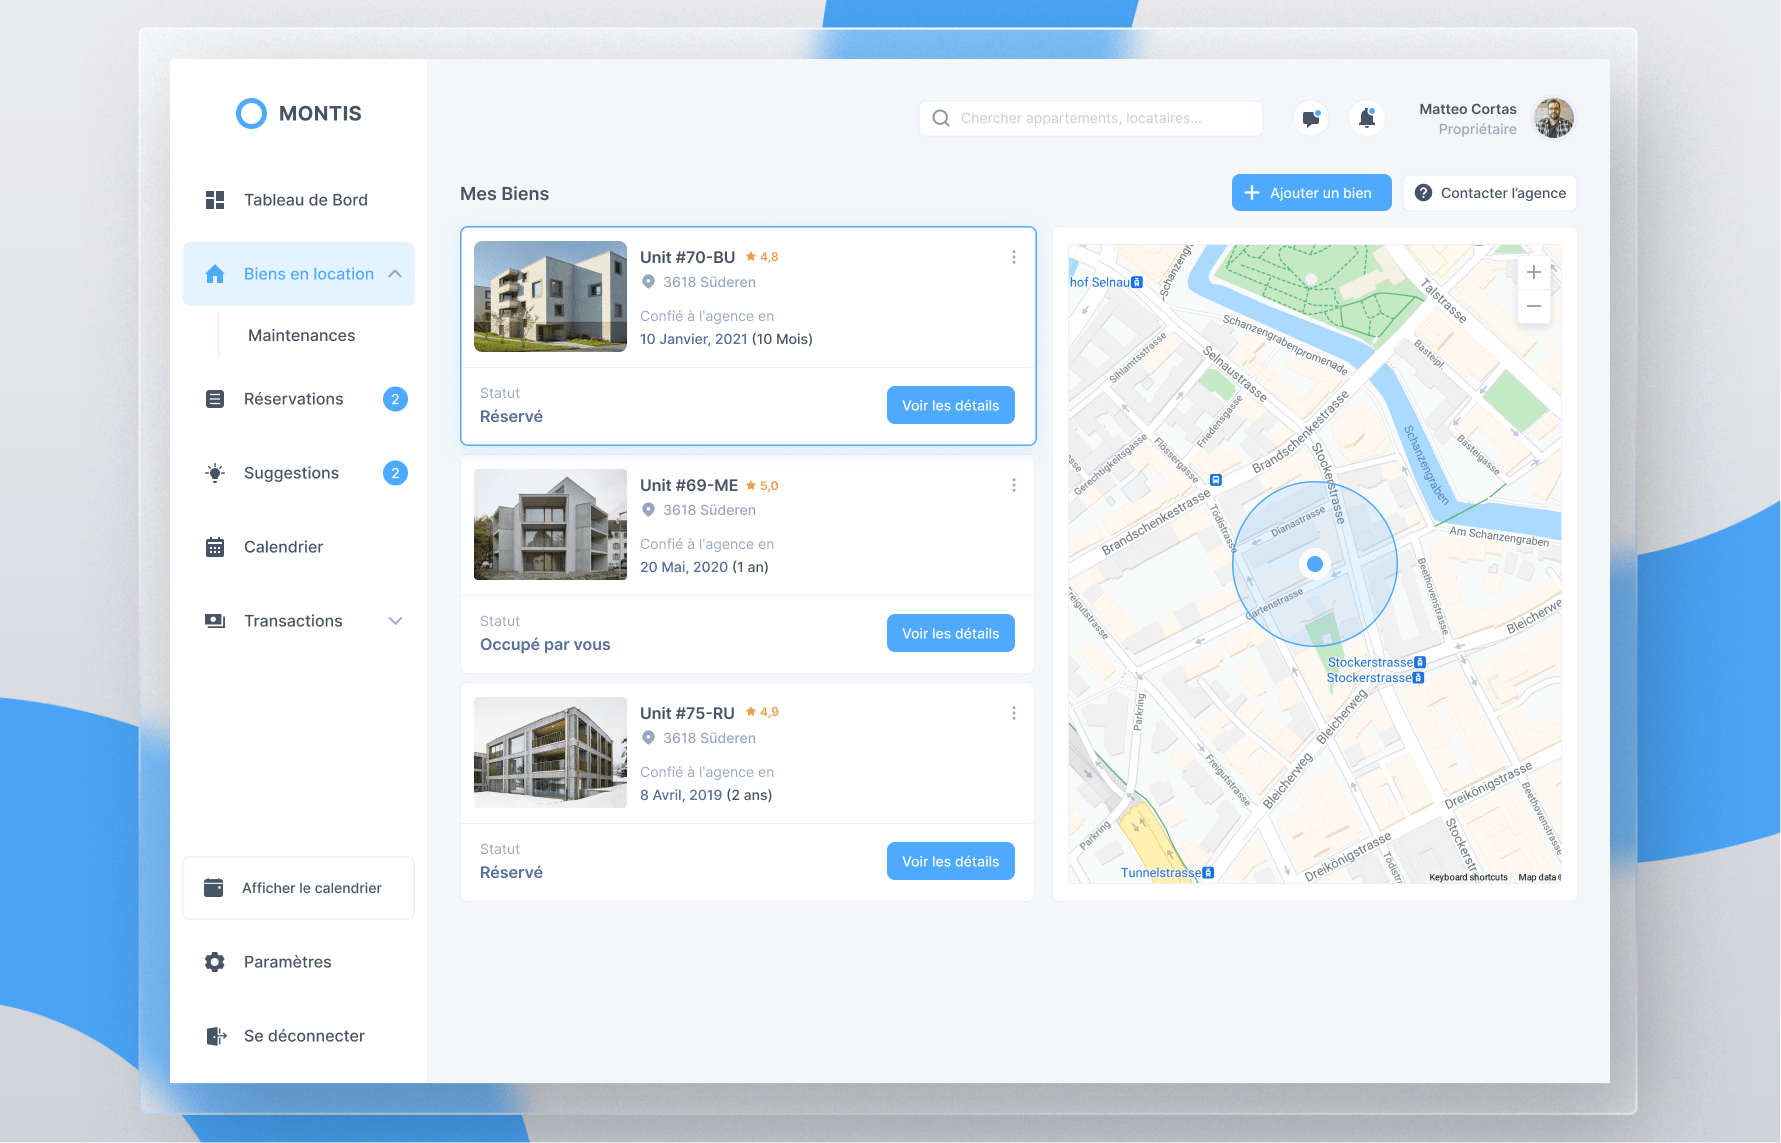Click the Matteo Cortas name

click(1468, 109)
